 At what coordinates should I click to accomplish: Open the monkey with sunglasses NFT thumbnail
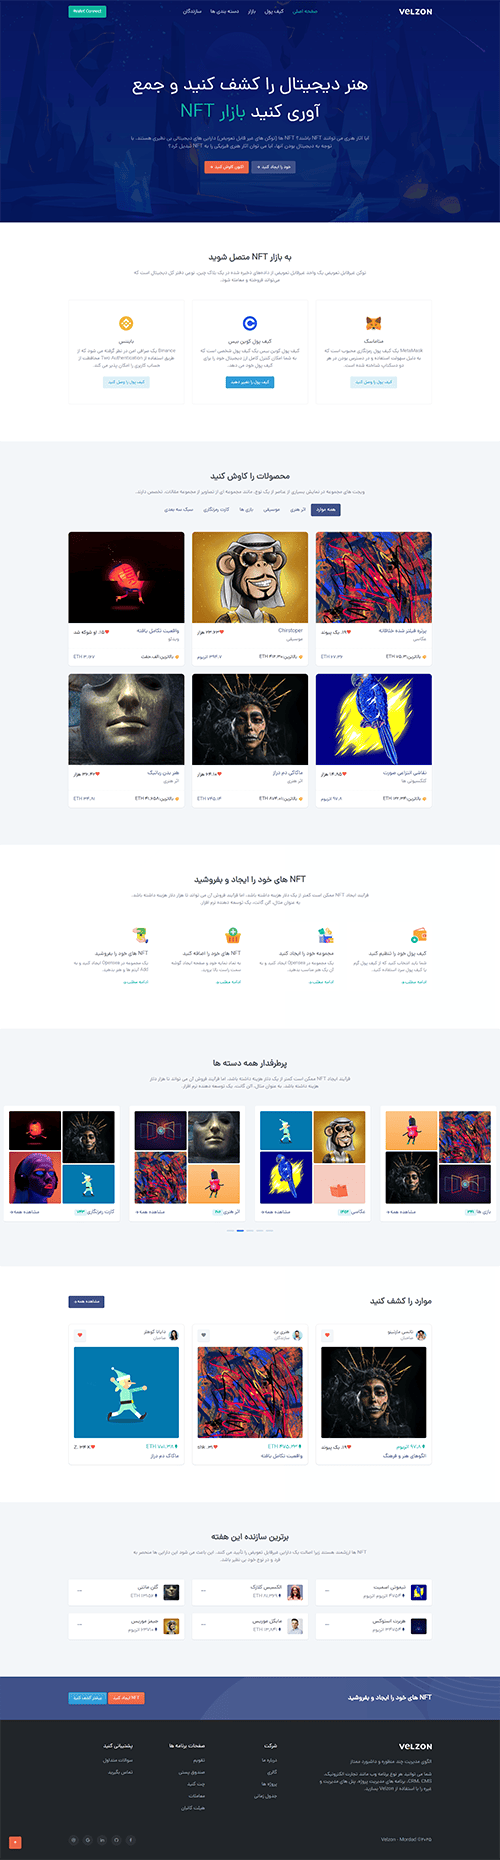(250, 577)
